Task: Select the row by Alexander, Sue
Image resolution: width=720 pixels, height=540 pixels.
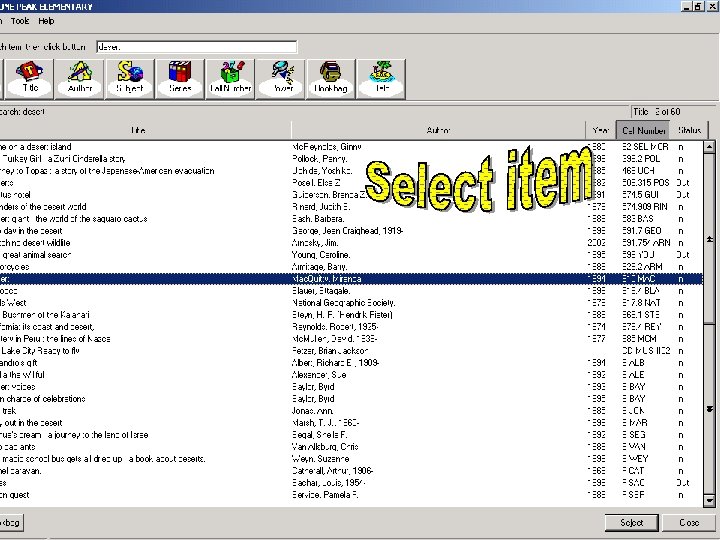Action: tap(351, 375)
